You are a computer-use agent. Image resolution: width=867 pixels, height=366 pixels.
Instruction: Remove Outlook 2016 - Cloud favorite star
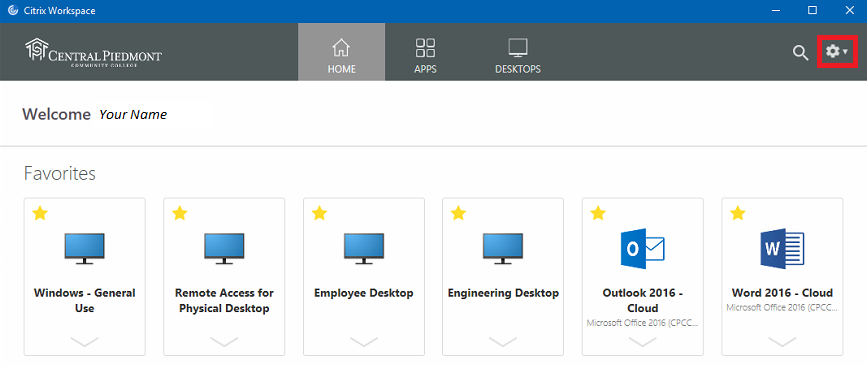[x=598, y=213]
